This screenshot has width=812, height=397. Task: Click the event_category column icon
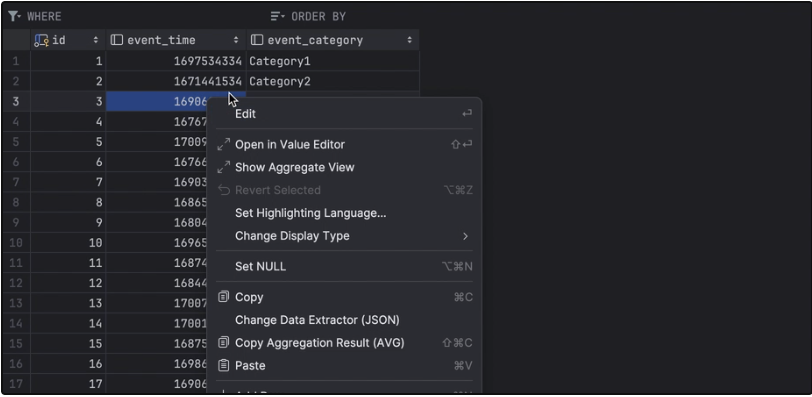[257, 40]
